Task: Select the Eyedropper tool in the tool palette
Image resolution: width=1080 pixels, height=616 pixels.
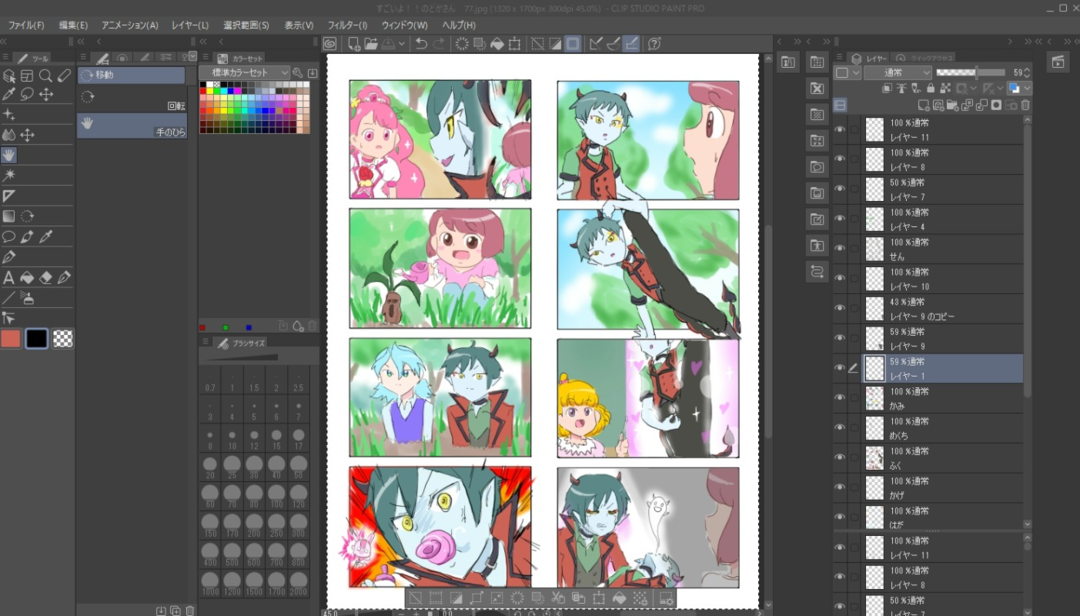Action: point(9,94)
